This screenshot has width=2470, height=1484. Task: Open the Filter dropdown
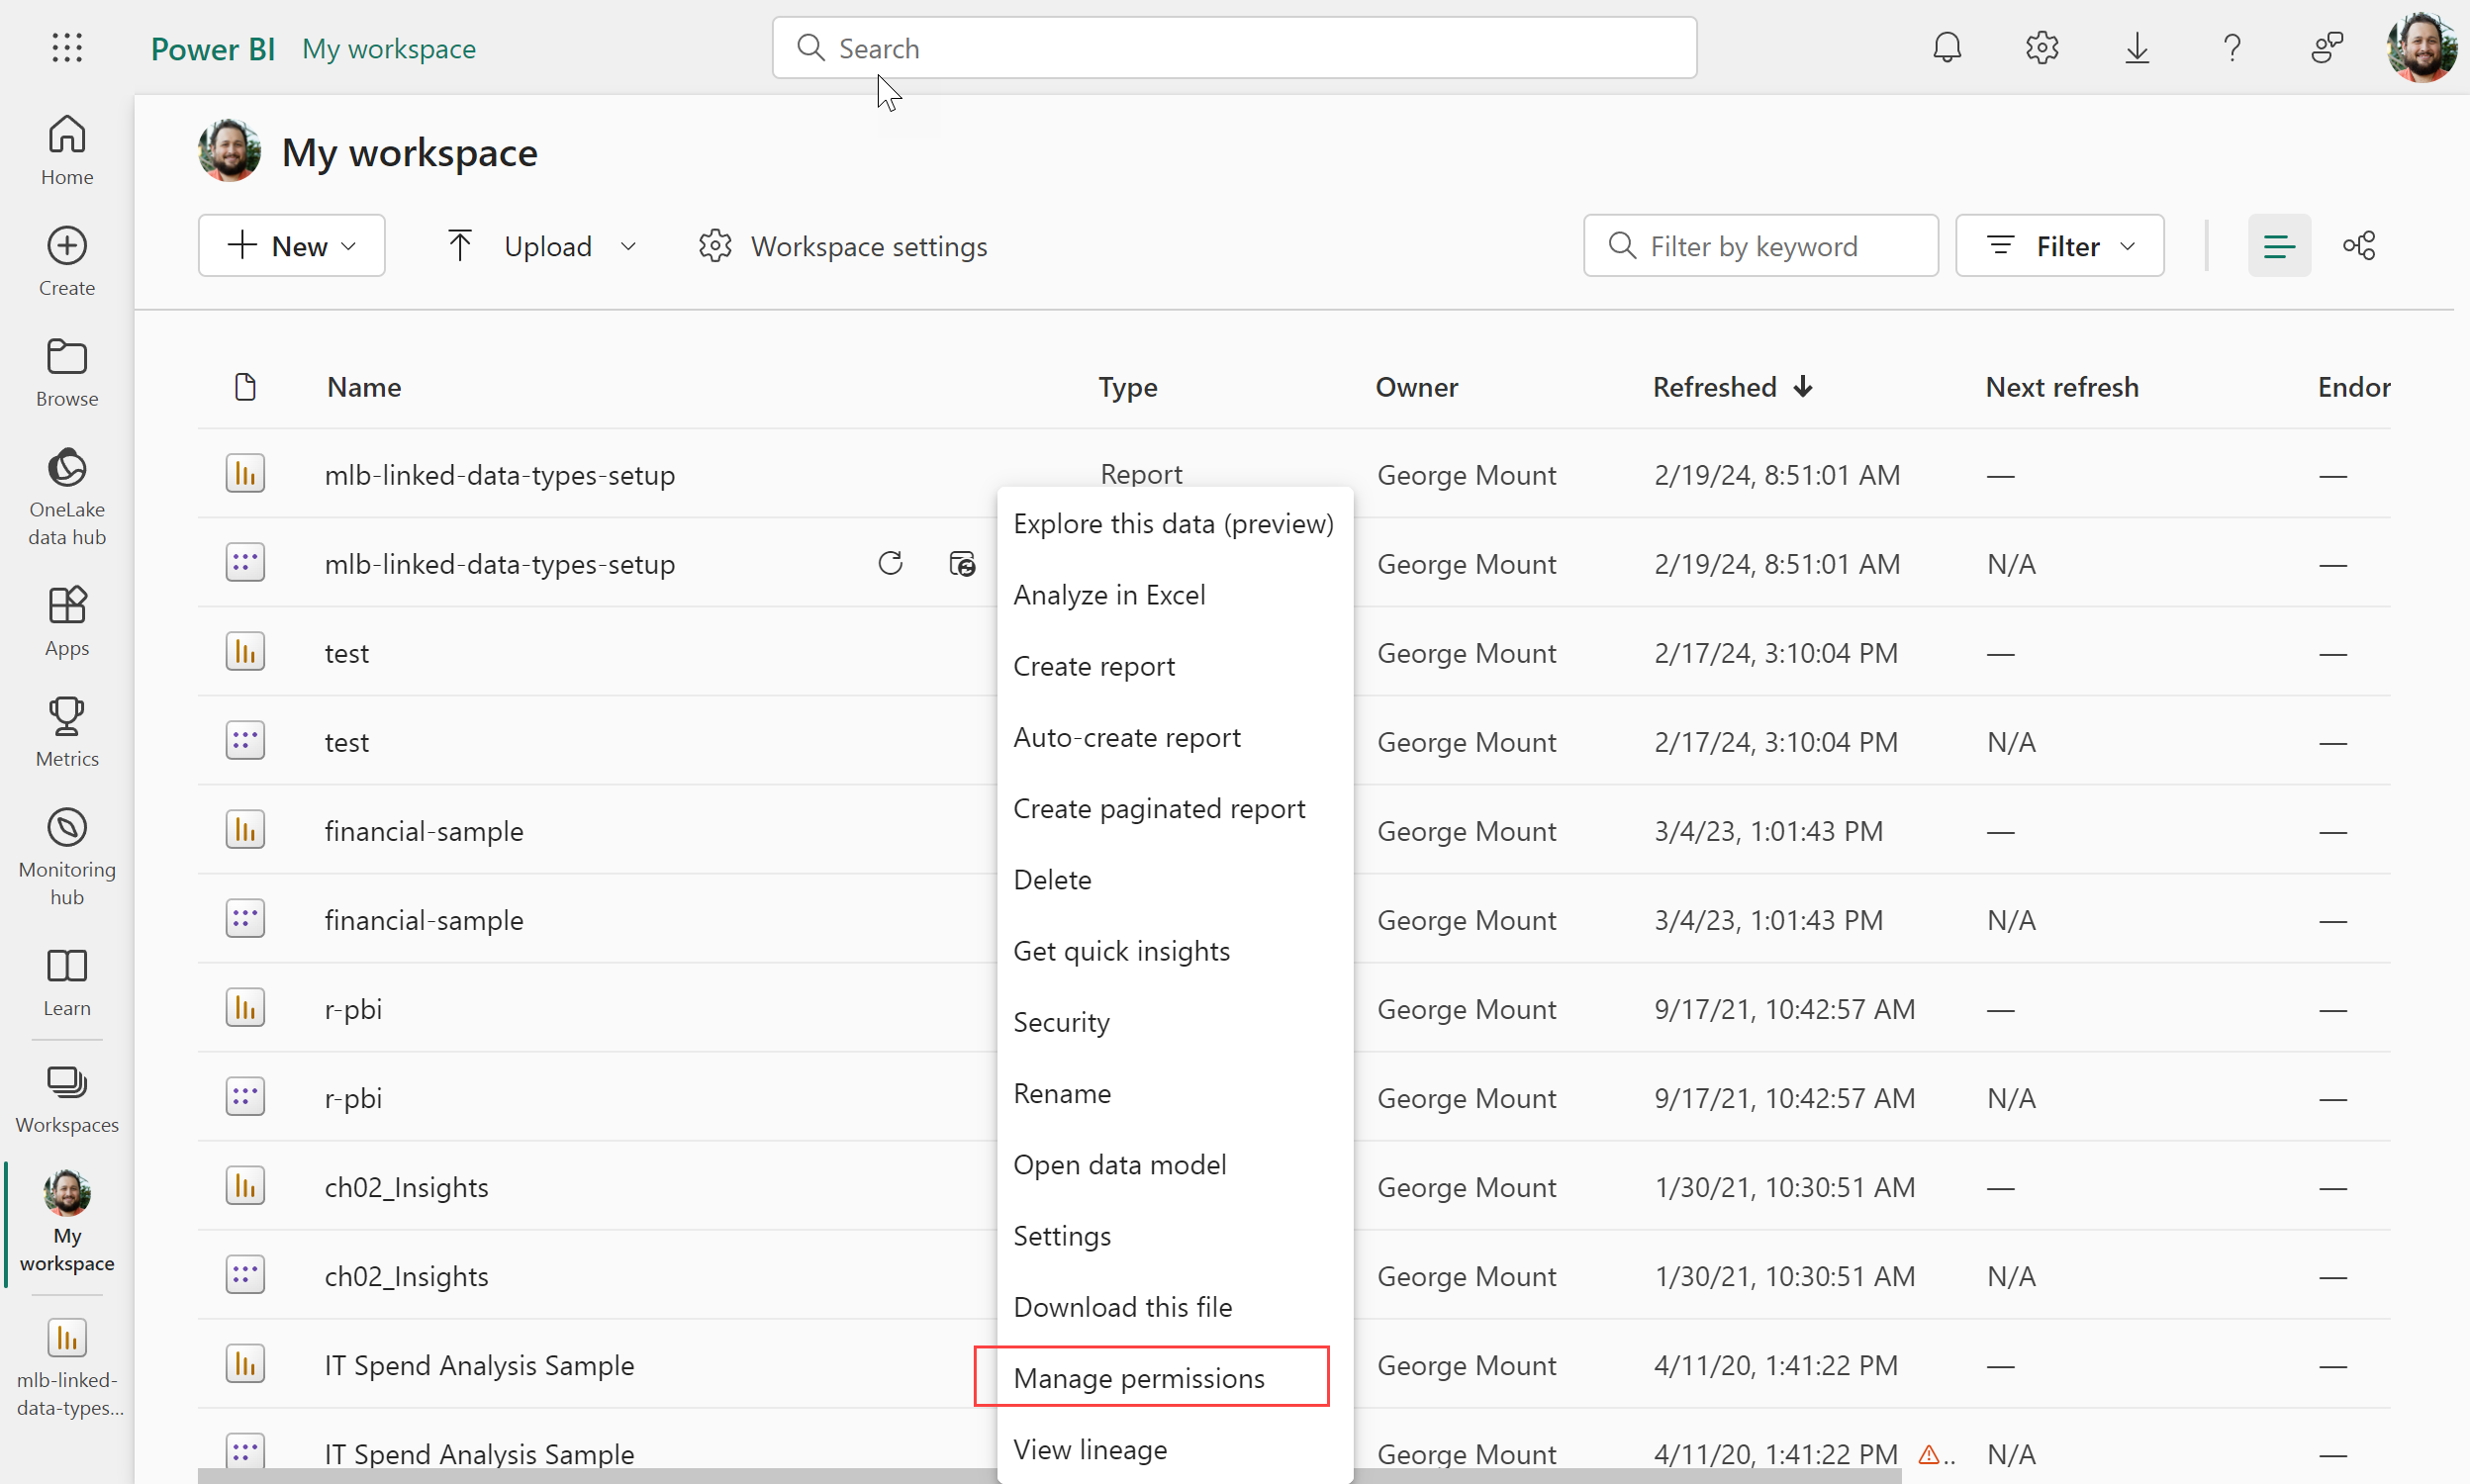(2059, 245)
